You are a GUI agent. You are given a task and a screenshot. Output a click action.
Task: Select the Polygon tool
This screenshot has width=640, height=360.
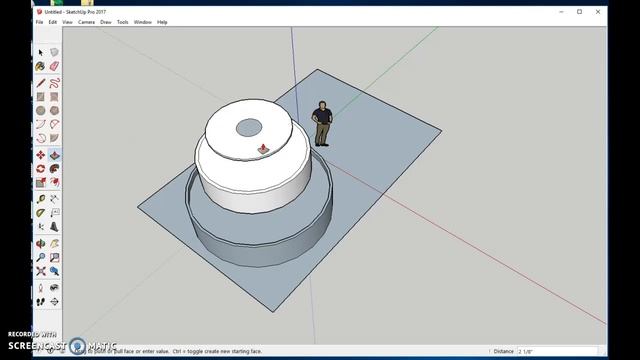click(54, 110)
